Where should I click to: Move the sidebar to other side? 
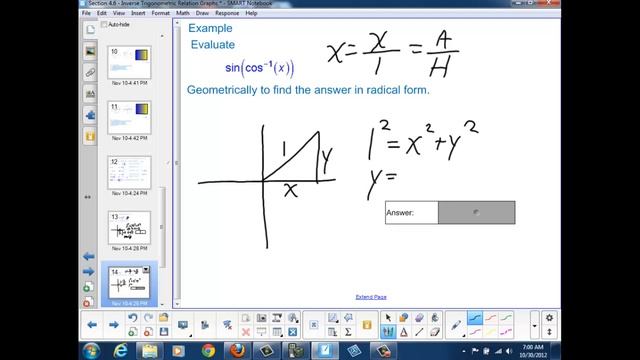(x=88, y=197)
